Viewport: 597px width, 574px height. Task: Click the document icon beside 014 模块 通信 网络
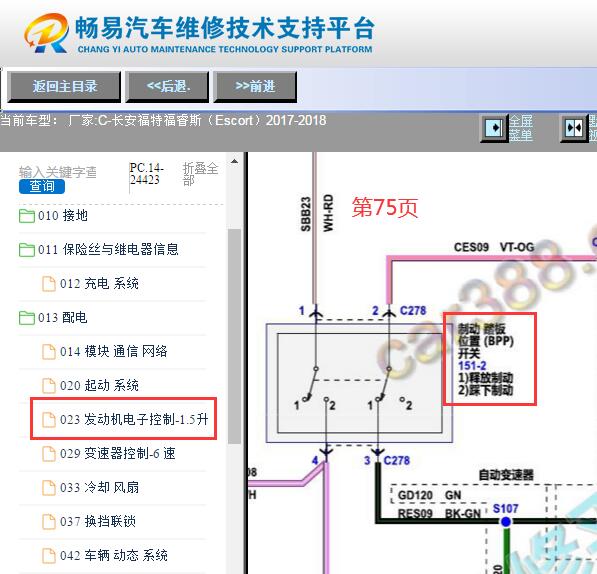point(48,351)
